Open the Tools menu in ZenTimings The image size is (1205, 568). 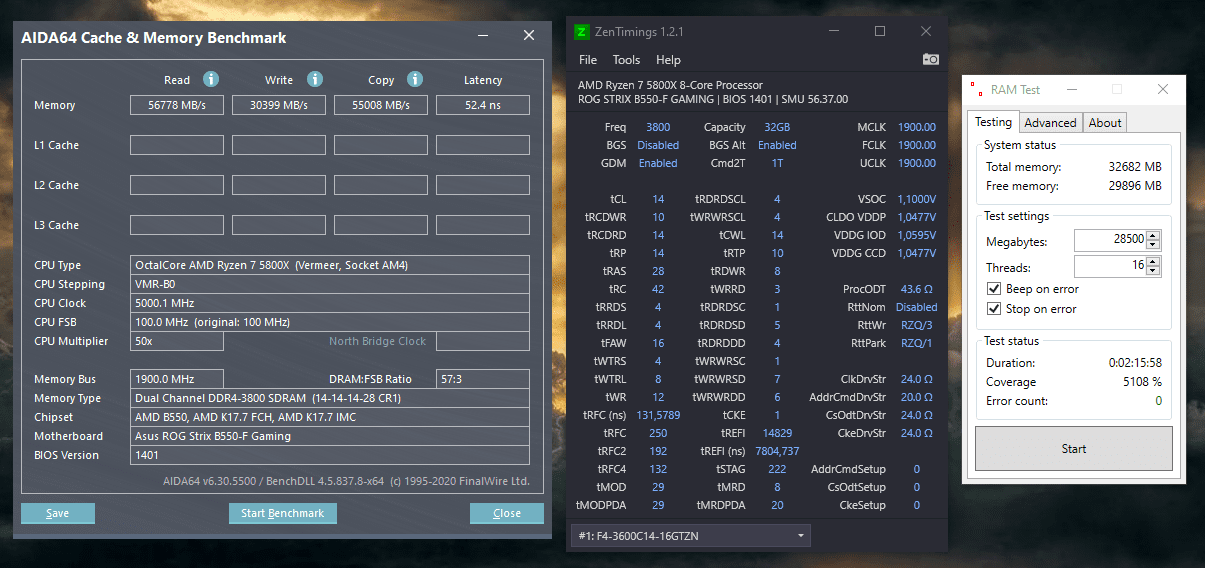[x=626, y=60]
